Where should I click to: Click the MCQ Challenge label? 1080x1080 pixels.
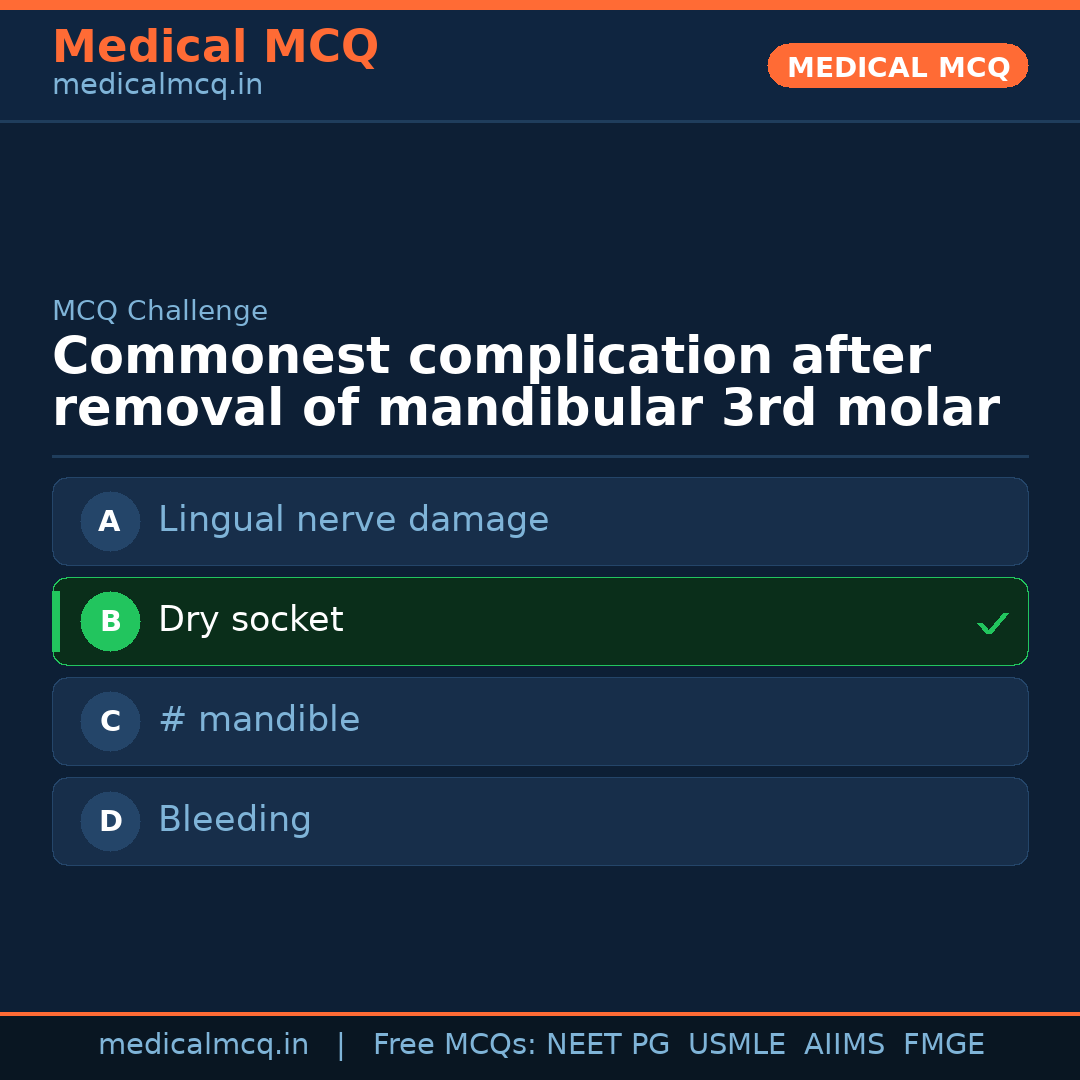pyautogui.click(x=160, y=311)
